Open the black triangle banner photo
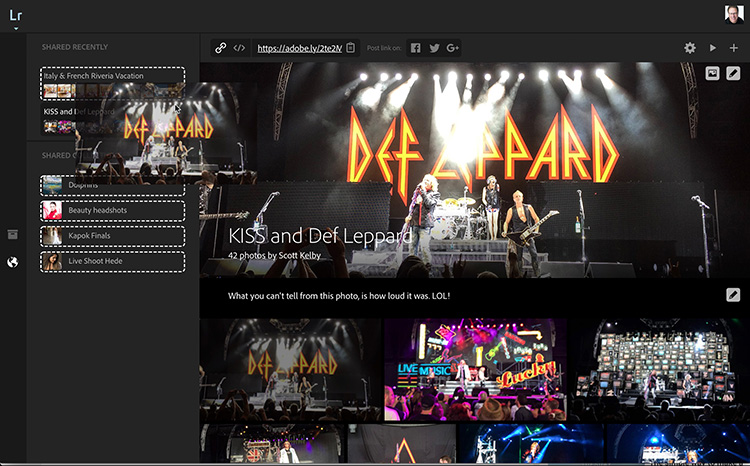The height and width of the screenshot is (466, 750). coord(402,443)
